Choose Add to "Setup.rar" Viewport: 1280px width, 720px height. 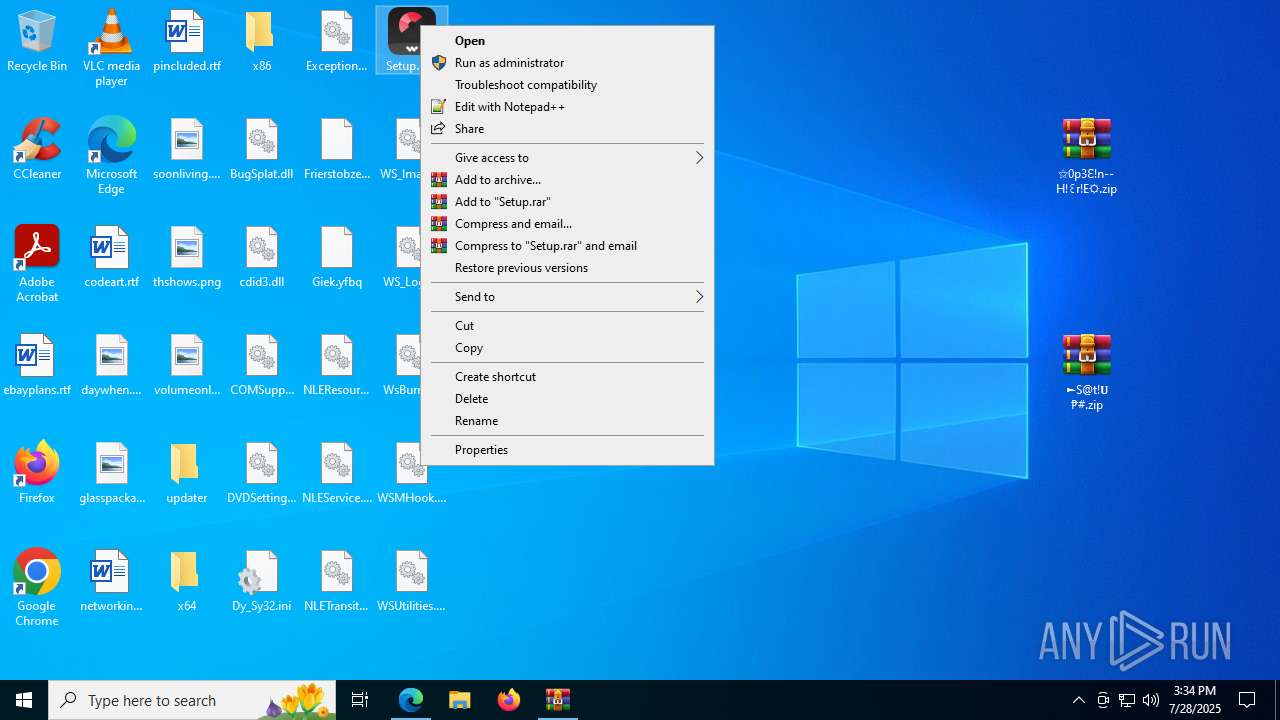[x=567, y=202]
